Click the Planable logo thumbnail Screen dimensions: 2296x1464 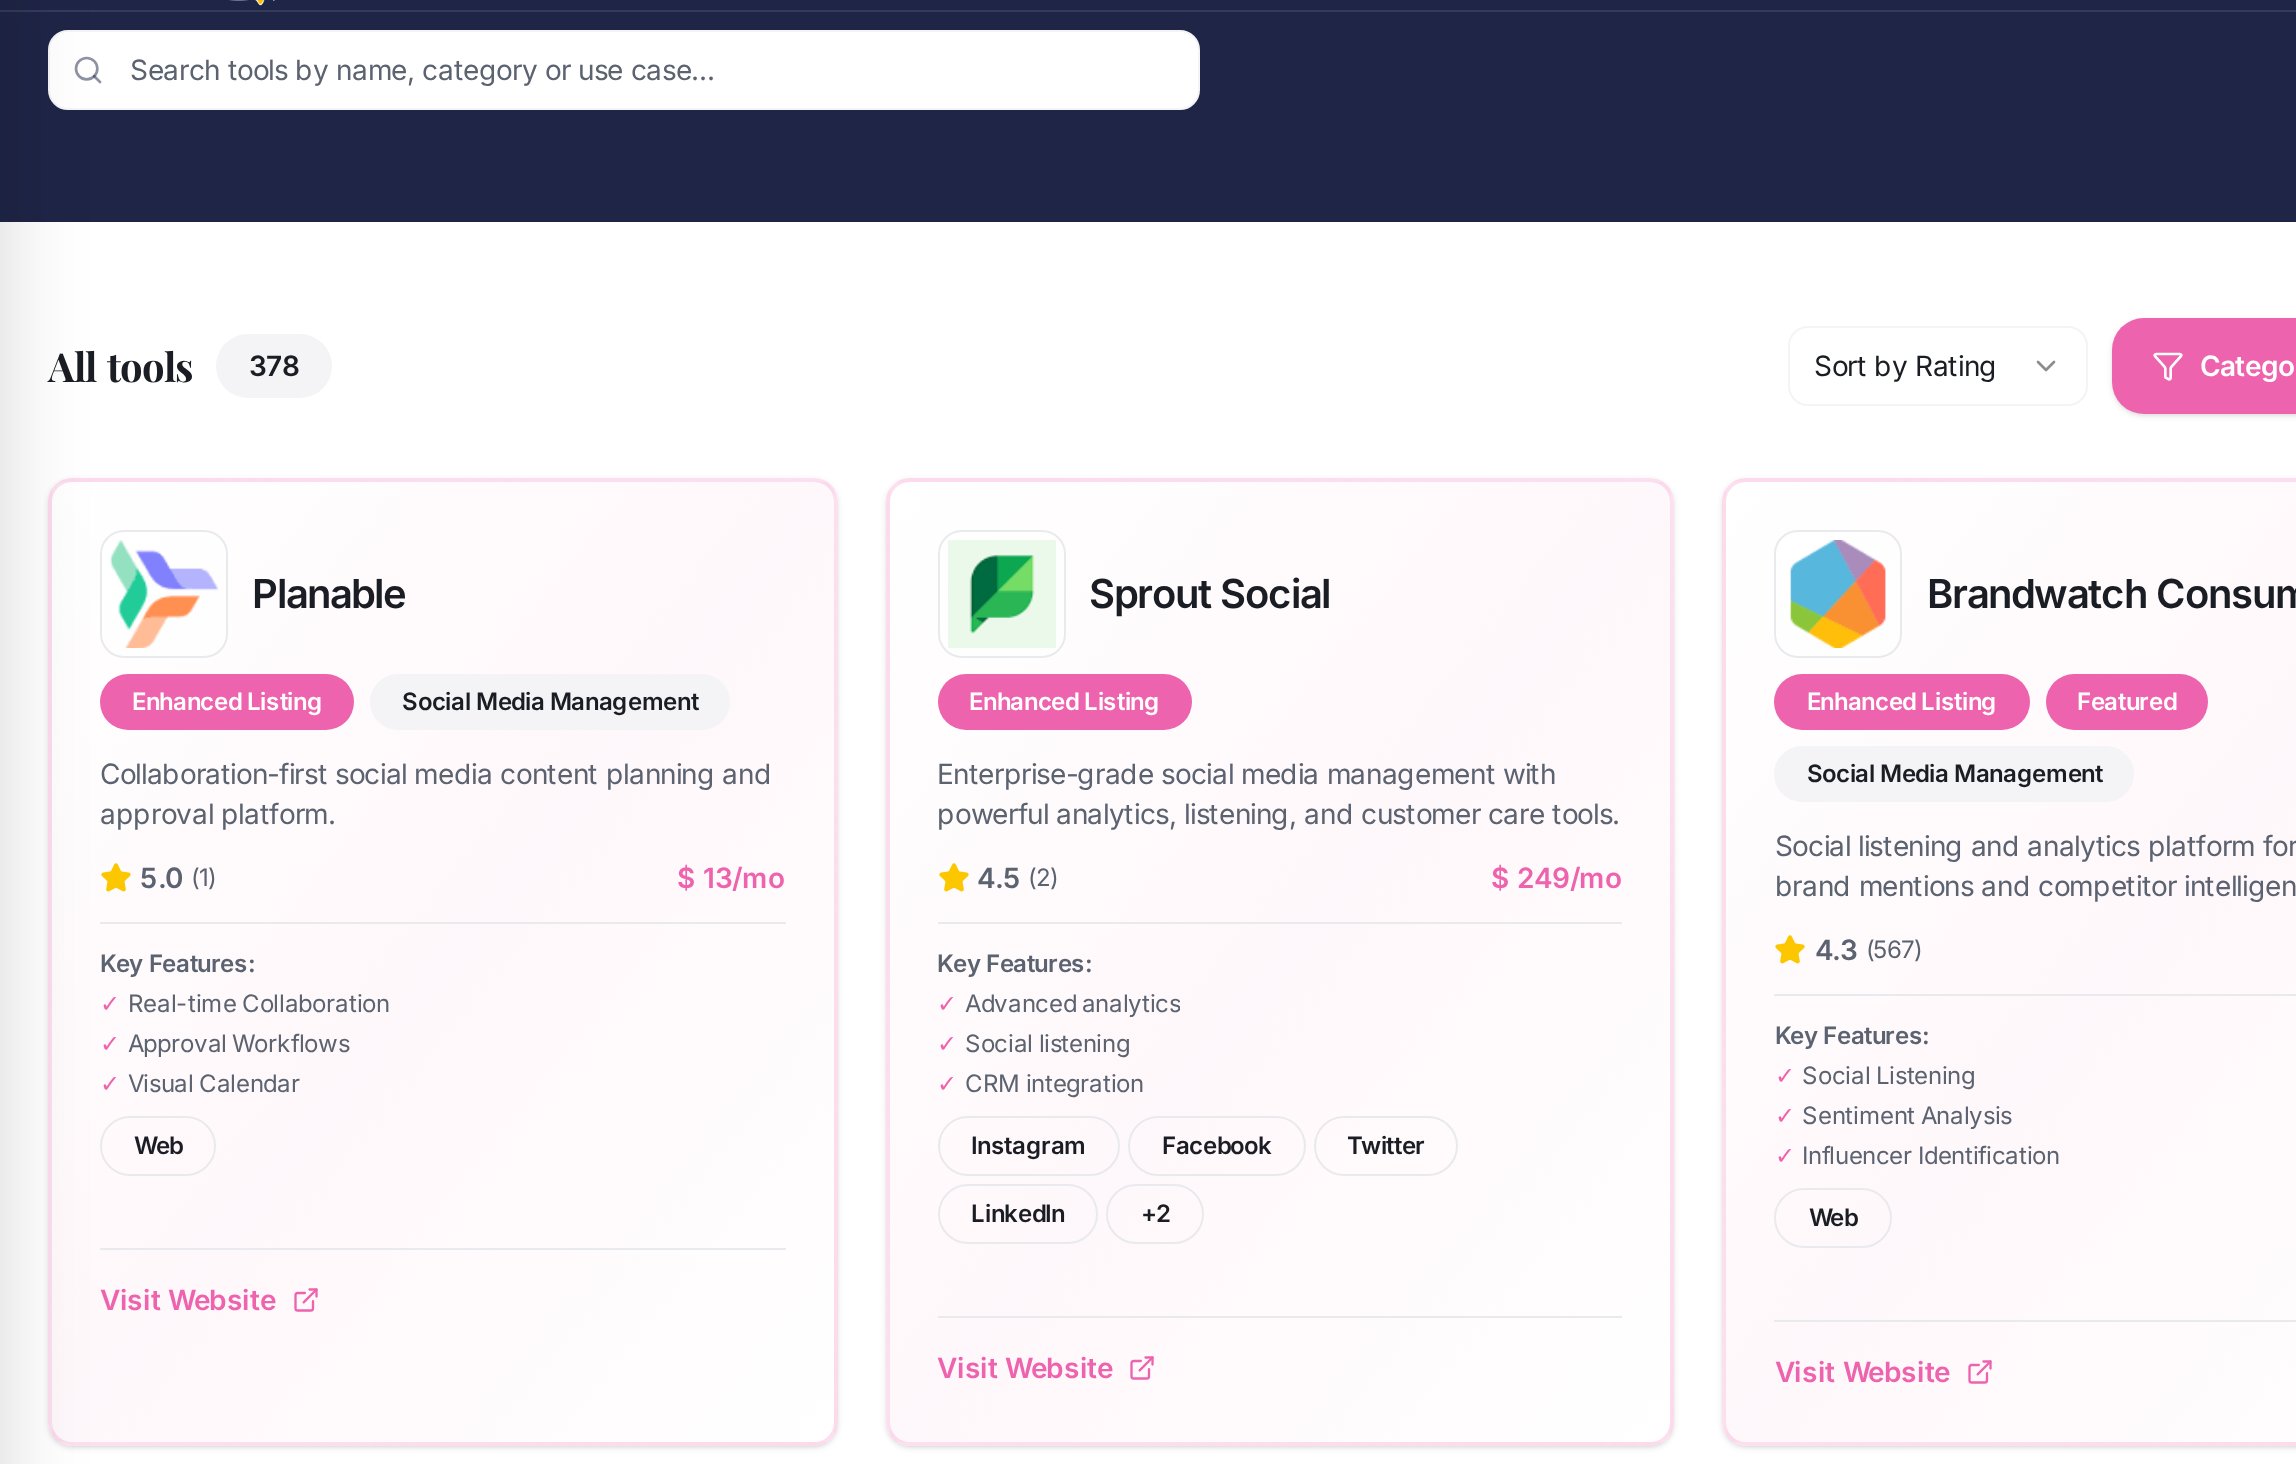[x=164, y=594]
